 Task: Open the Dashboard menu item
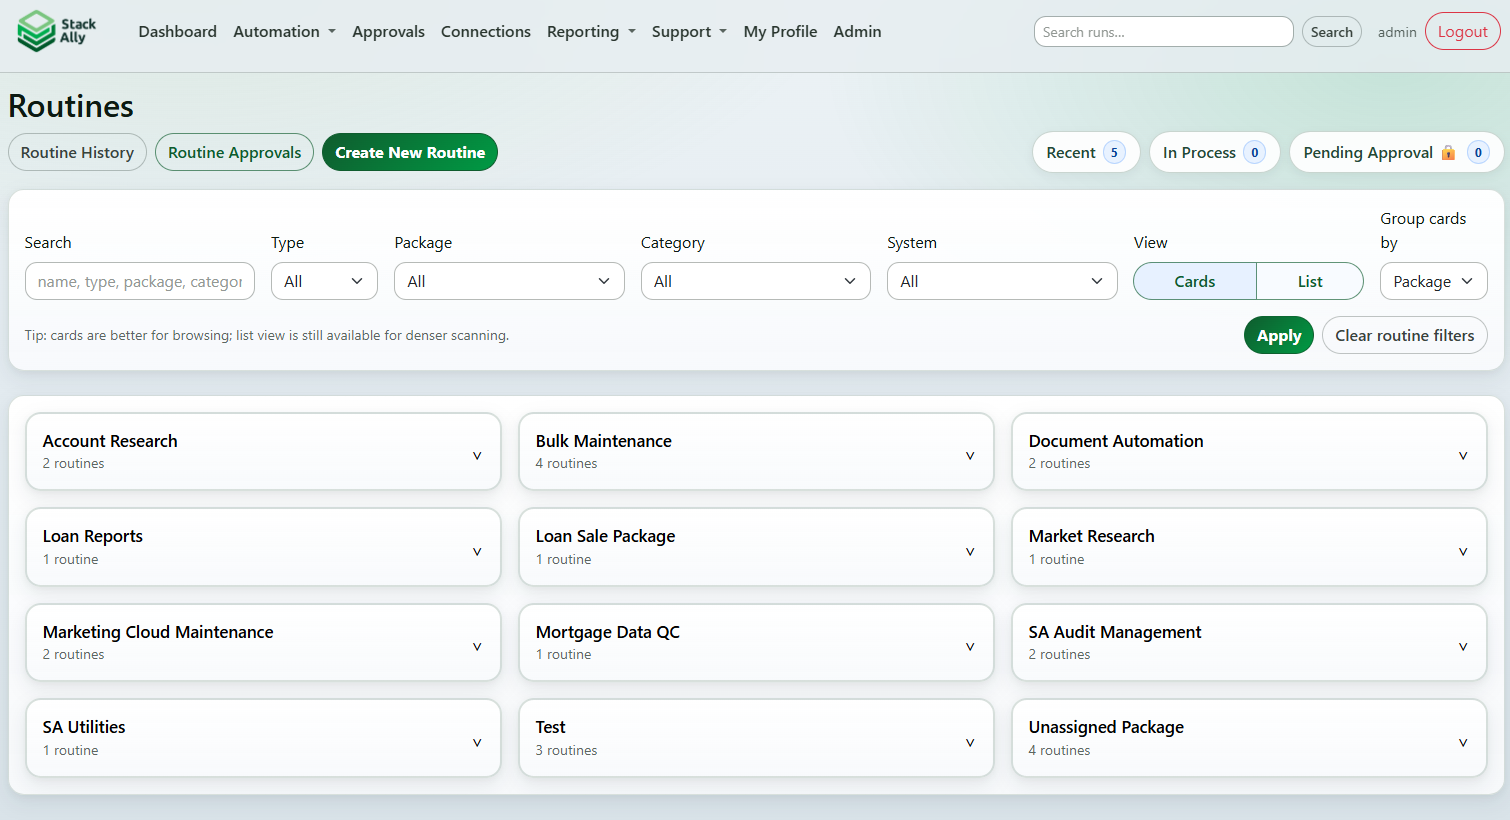[x=177, y=31]
